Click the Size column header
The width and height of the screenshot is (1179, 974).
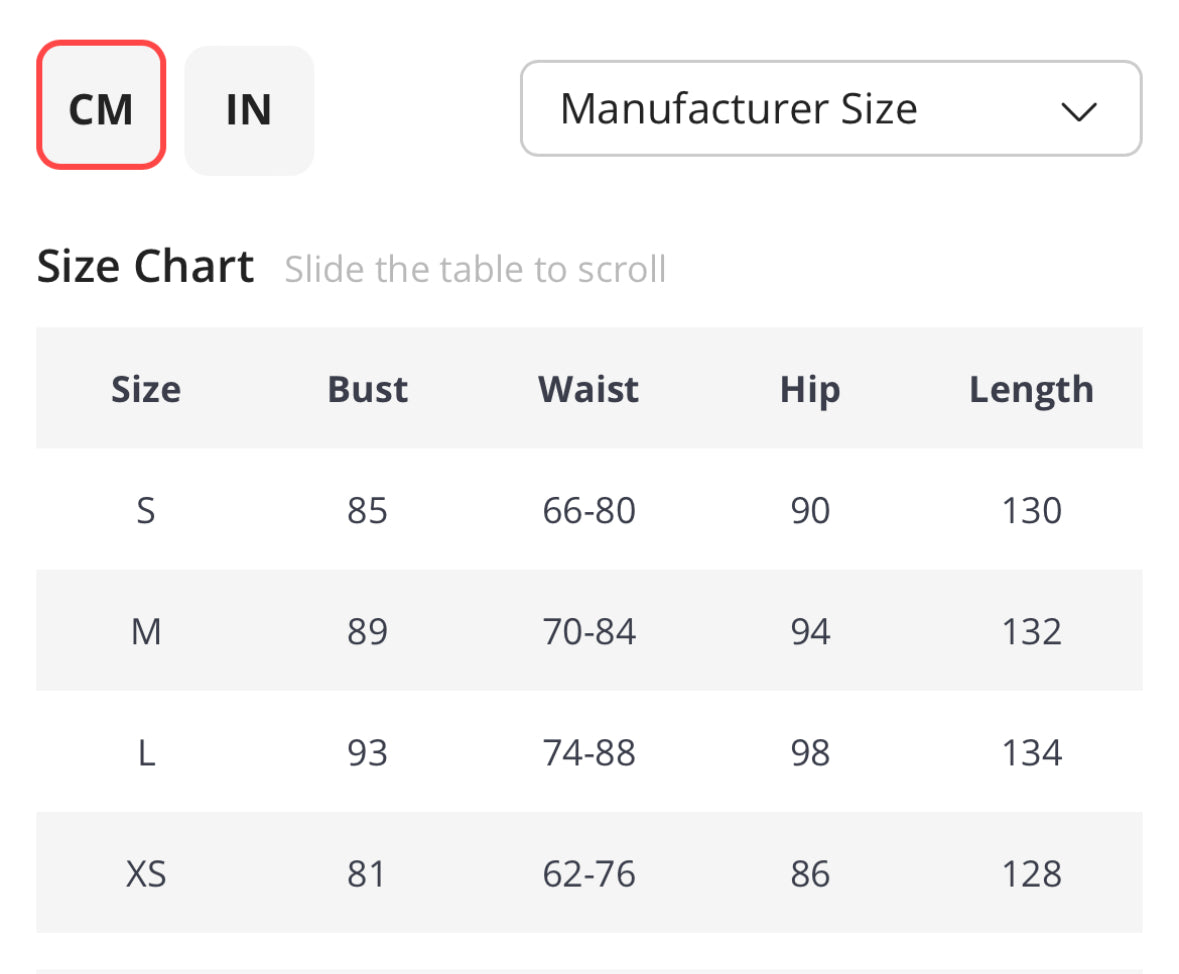tap(146, 389)
